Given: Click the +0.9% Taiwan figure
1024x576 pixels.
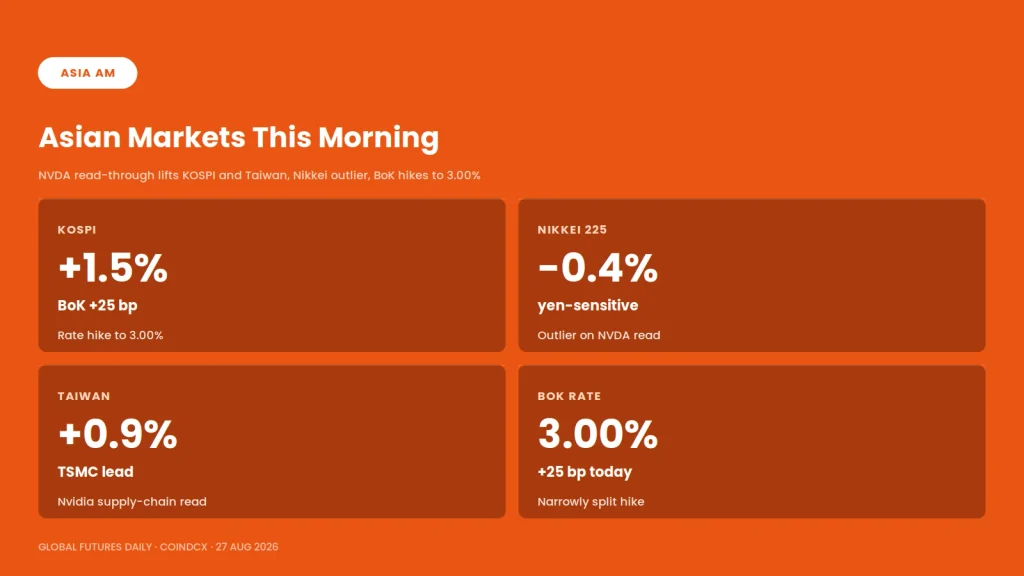Looking at the screenshot, I should (x=118, y=434).
